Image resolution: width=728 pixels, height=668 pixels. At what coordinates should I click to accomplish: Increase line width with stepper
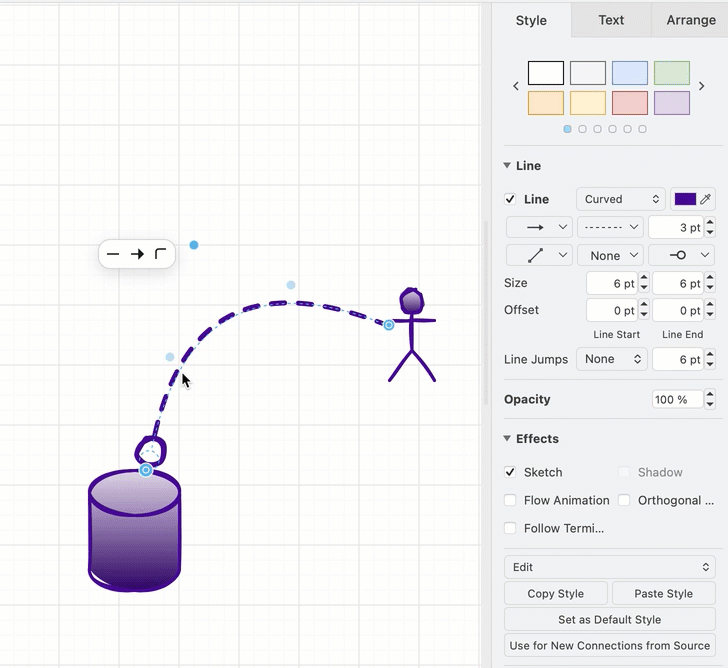[710, 223]
